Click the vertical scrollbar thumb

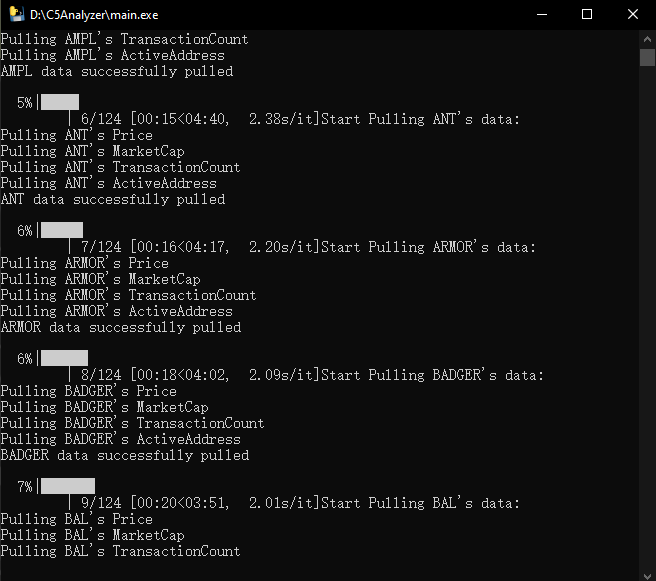[647, 58]
